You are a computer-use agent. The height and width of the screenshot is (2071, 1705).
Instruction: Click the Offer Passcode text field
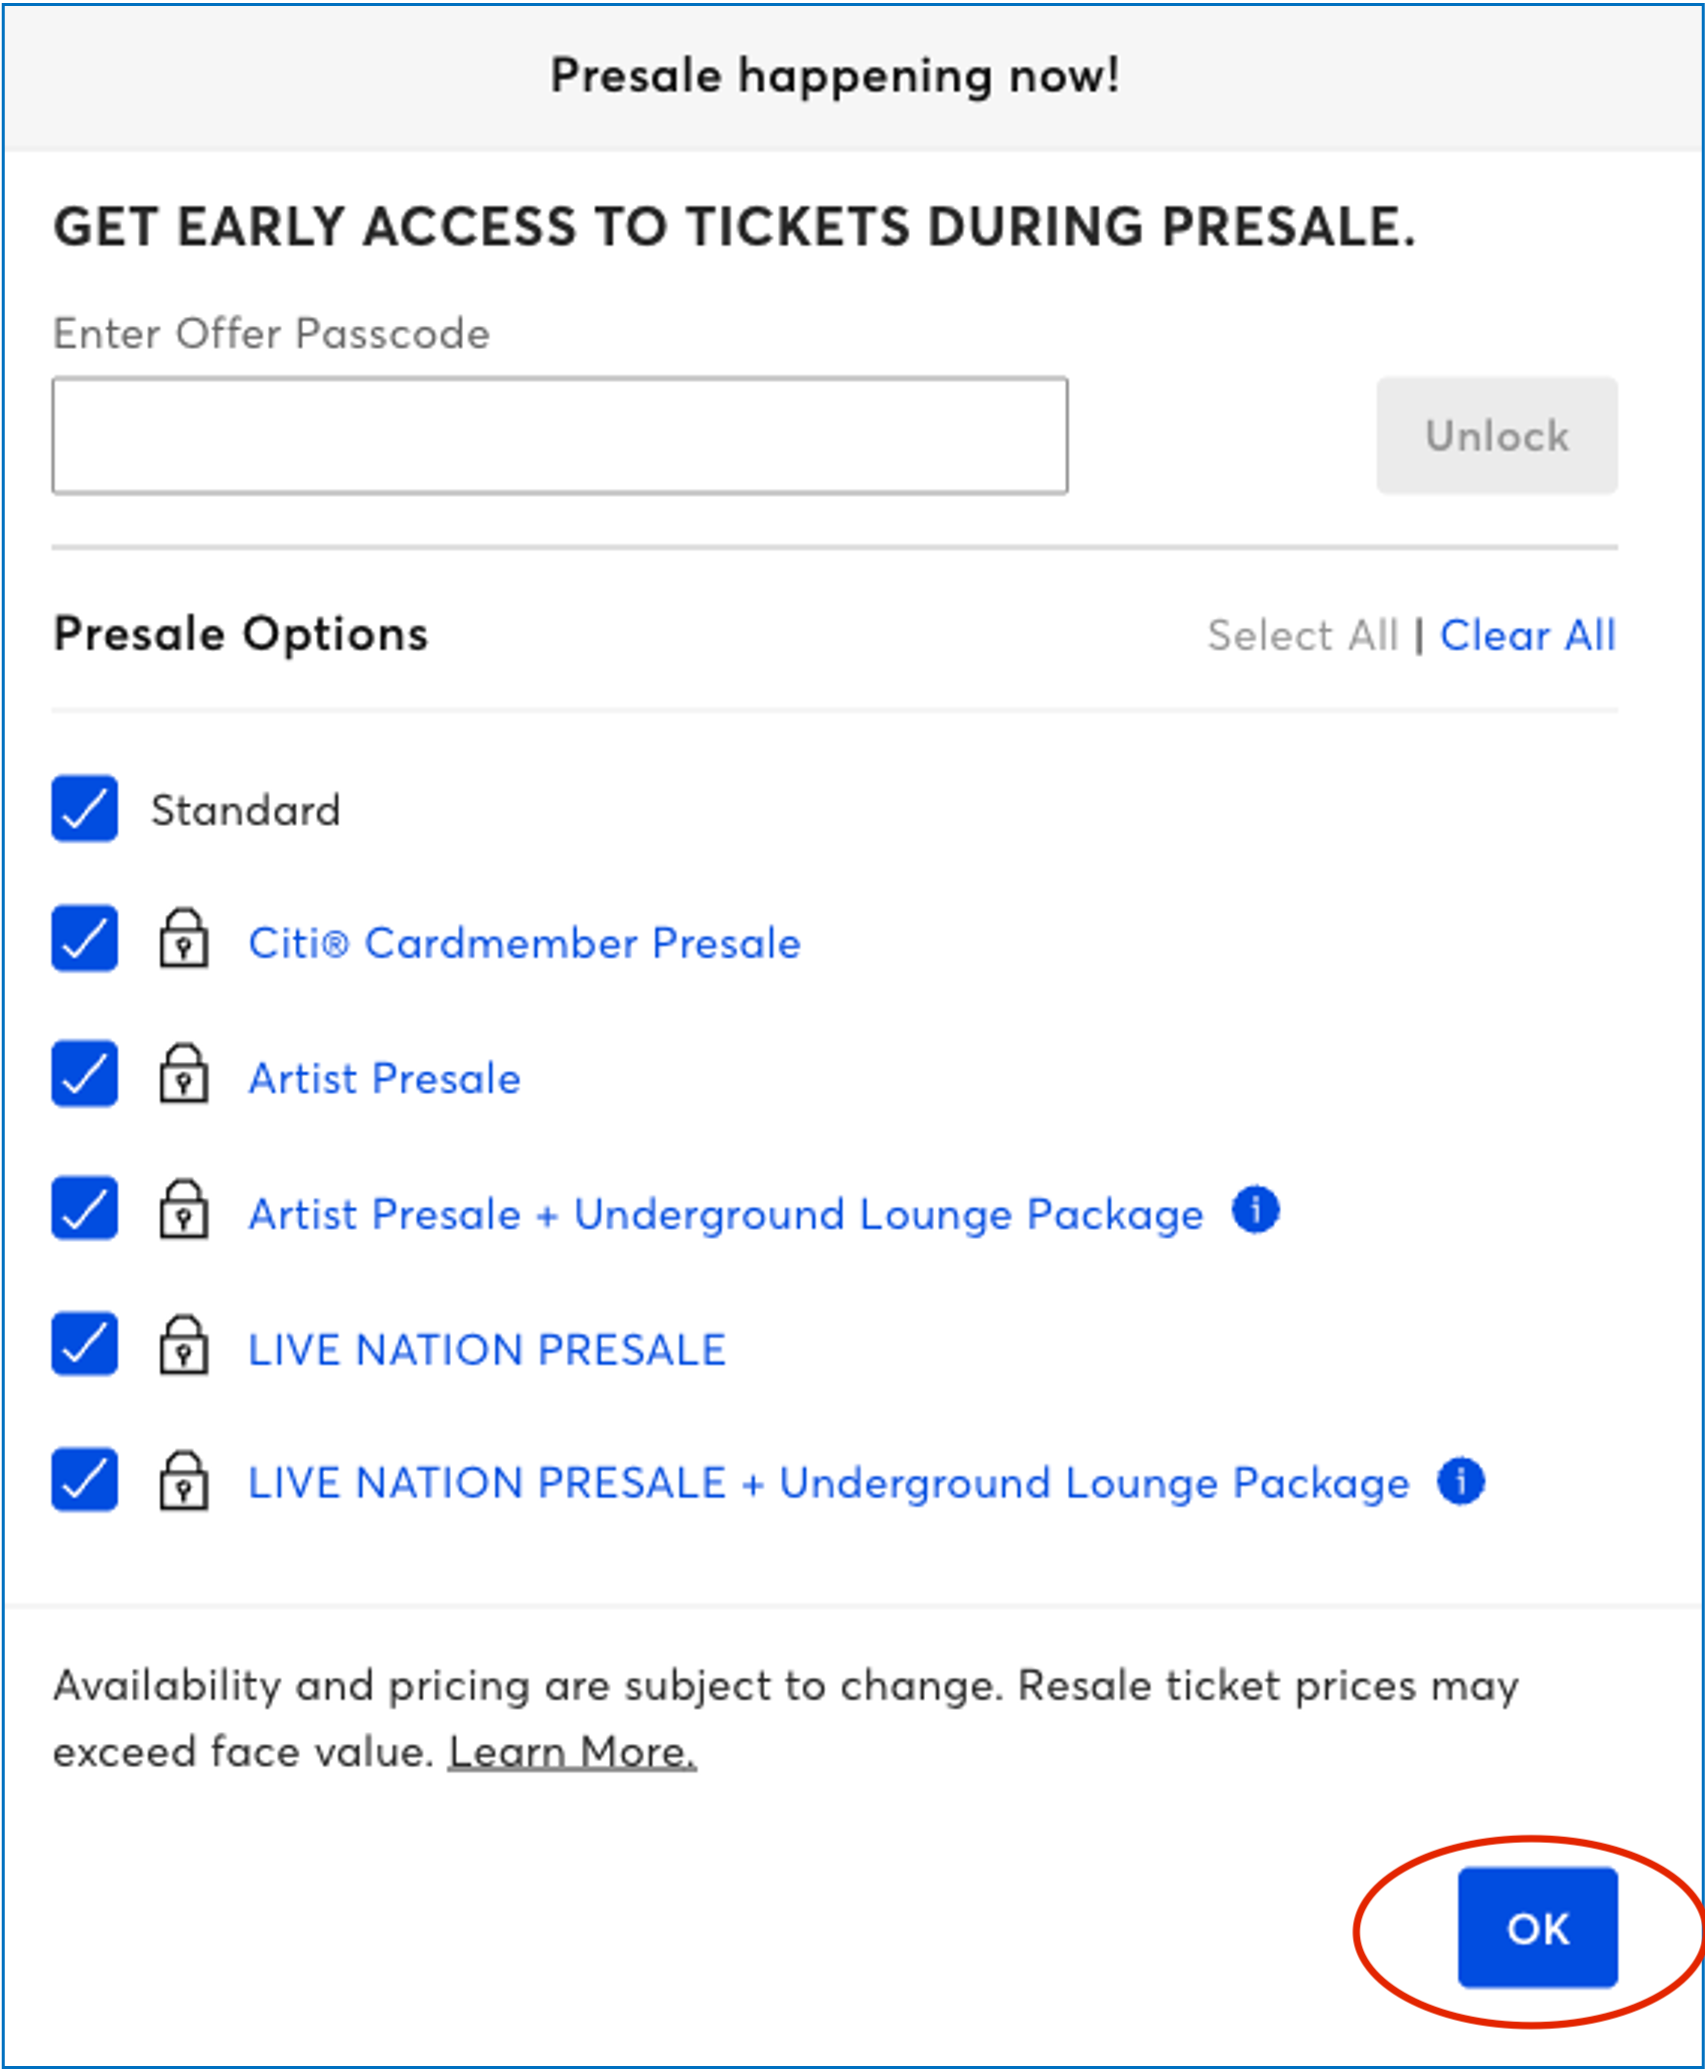pyautogui.click(x=558, y=434)
